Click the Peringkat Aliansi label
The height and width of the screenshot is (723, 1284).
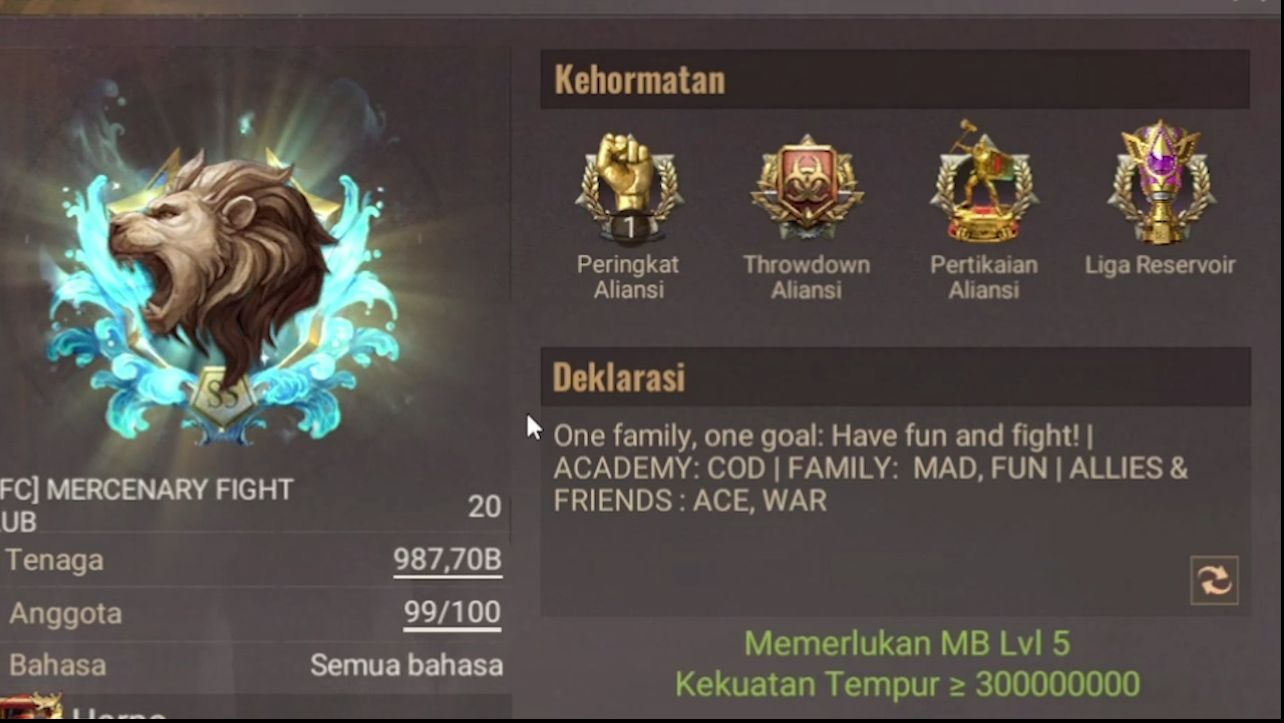[x=628, y=277]
